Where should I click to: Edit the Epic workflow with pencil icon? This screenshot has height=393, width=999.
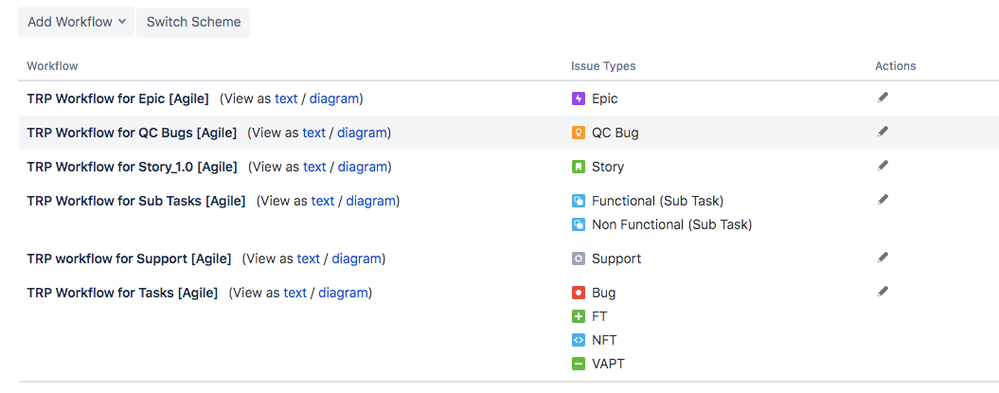click(x=882, y=97)
